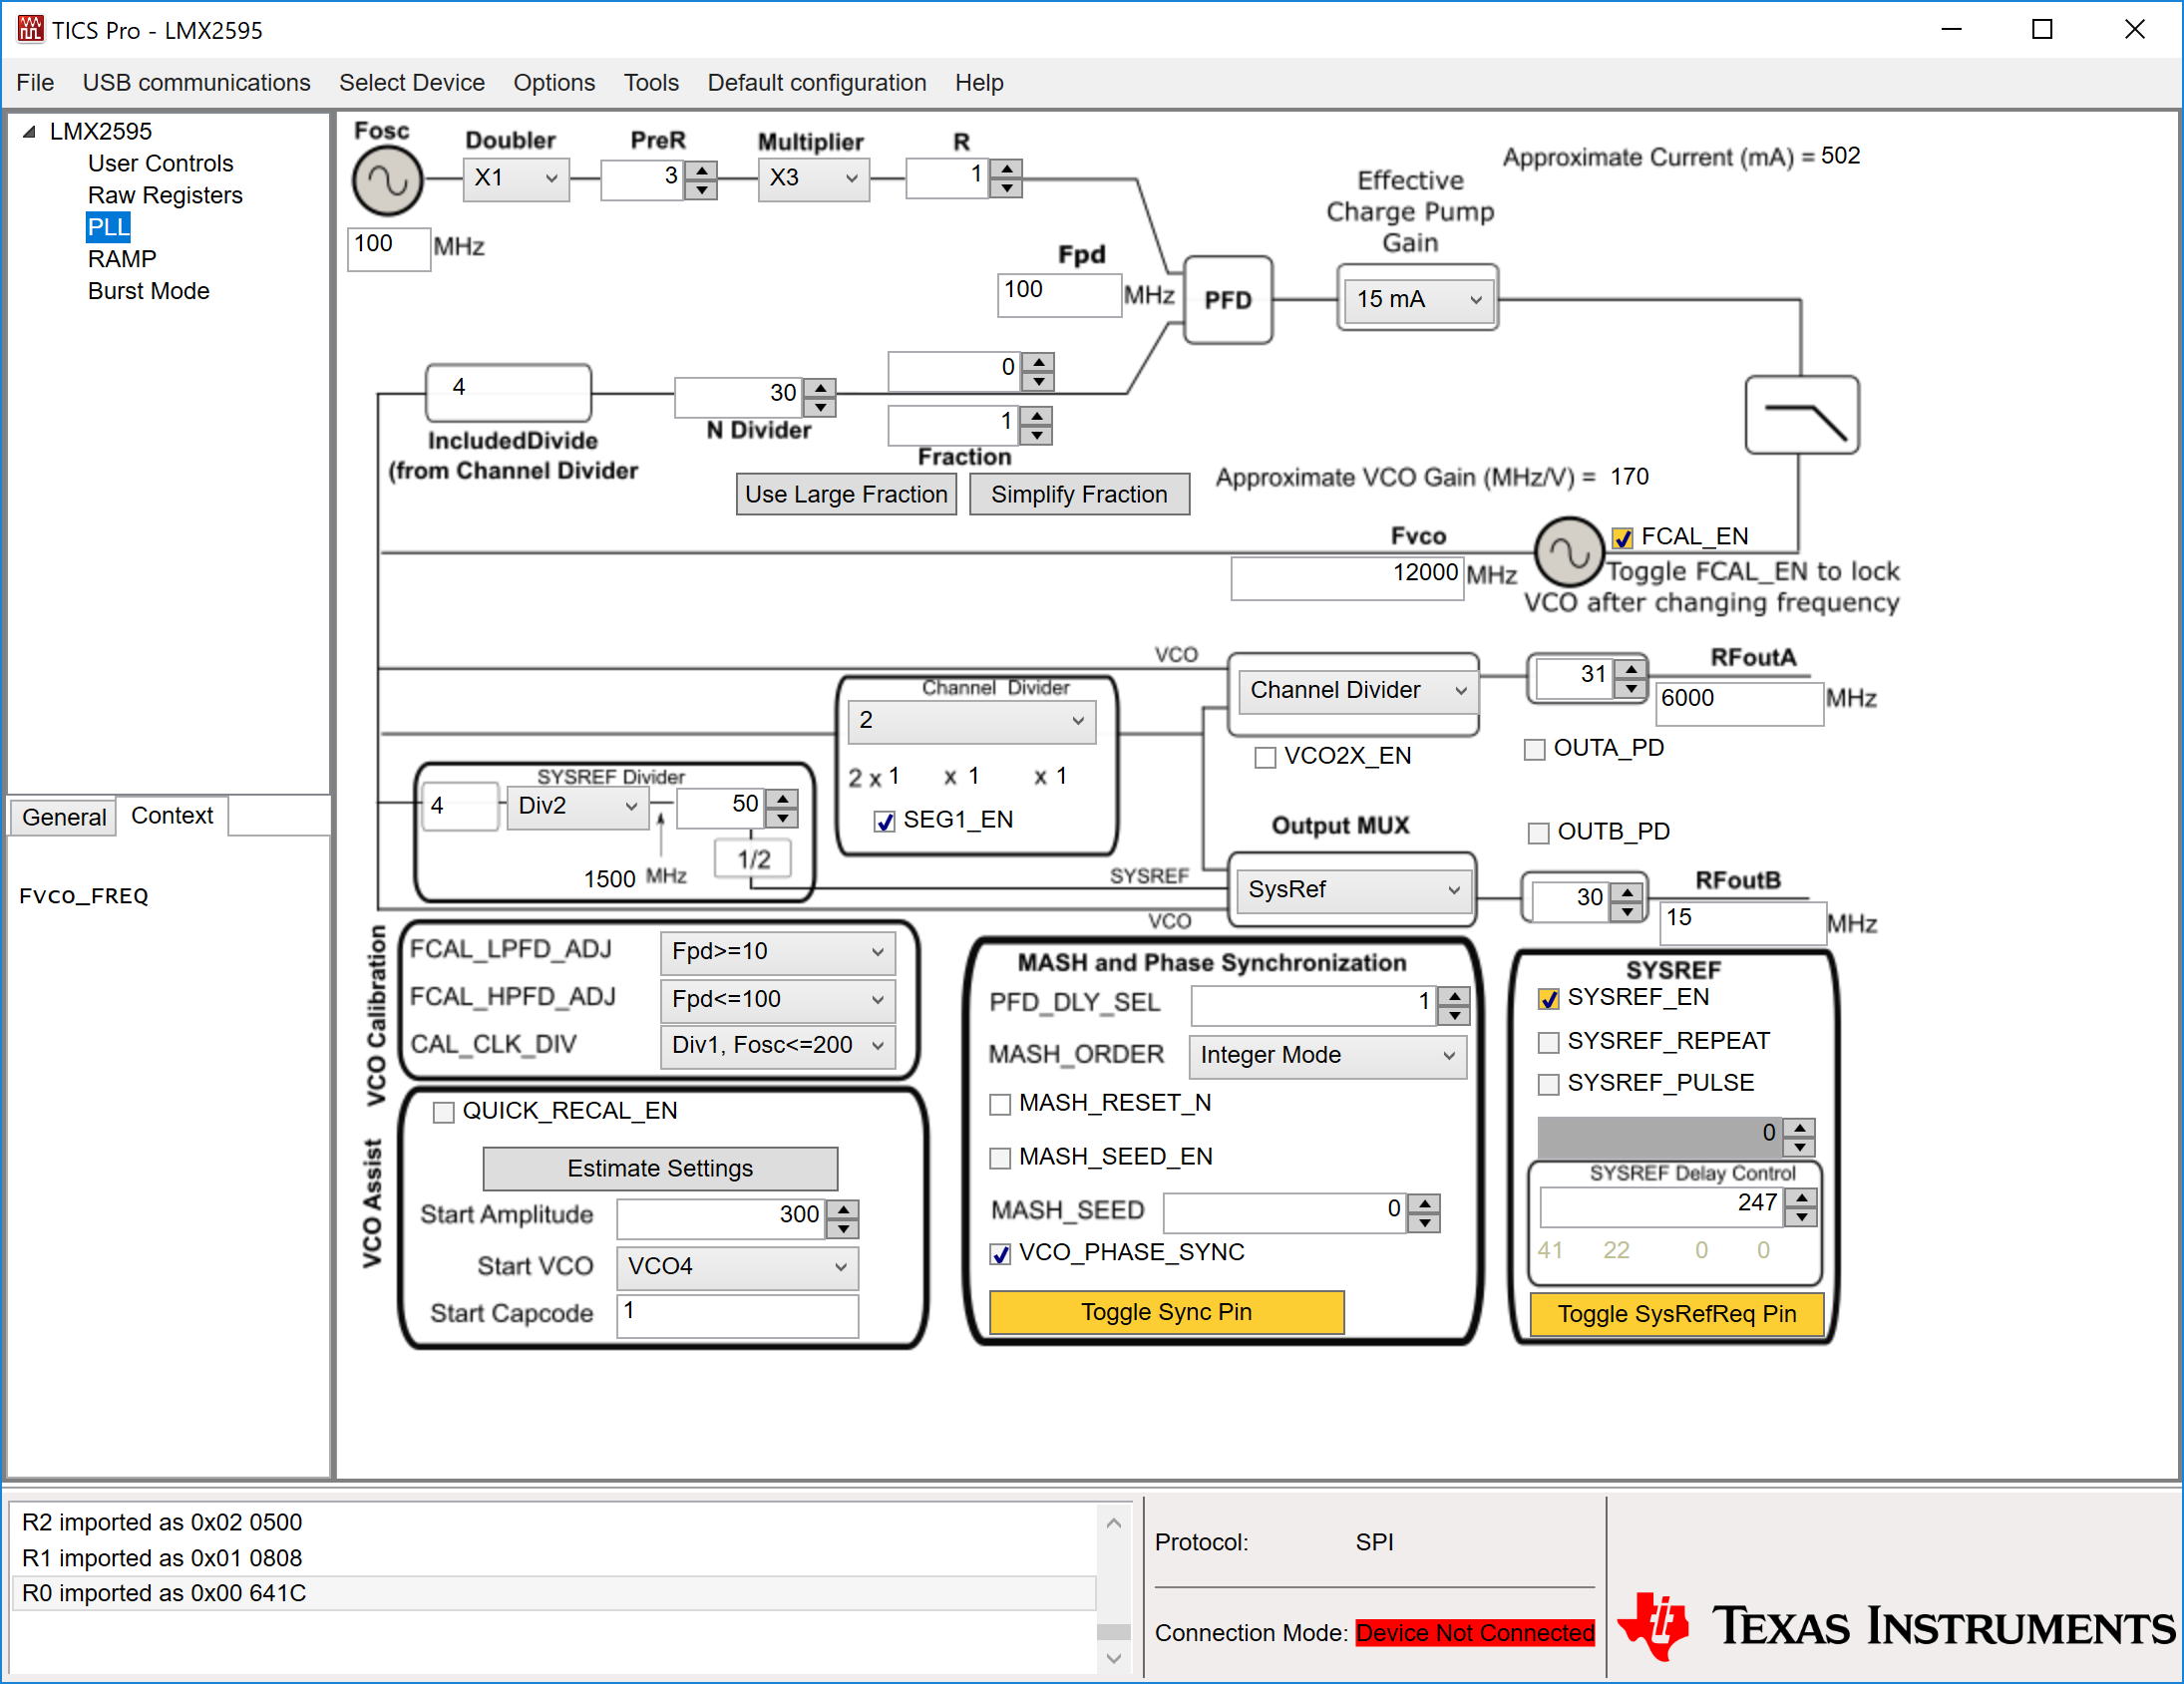Viewport: 2184px width, 1684px height.
Task: Click the Fosc 100 MHz input field
Action: pyautogui.click(x=388, y=247)
